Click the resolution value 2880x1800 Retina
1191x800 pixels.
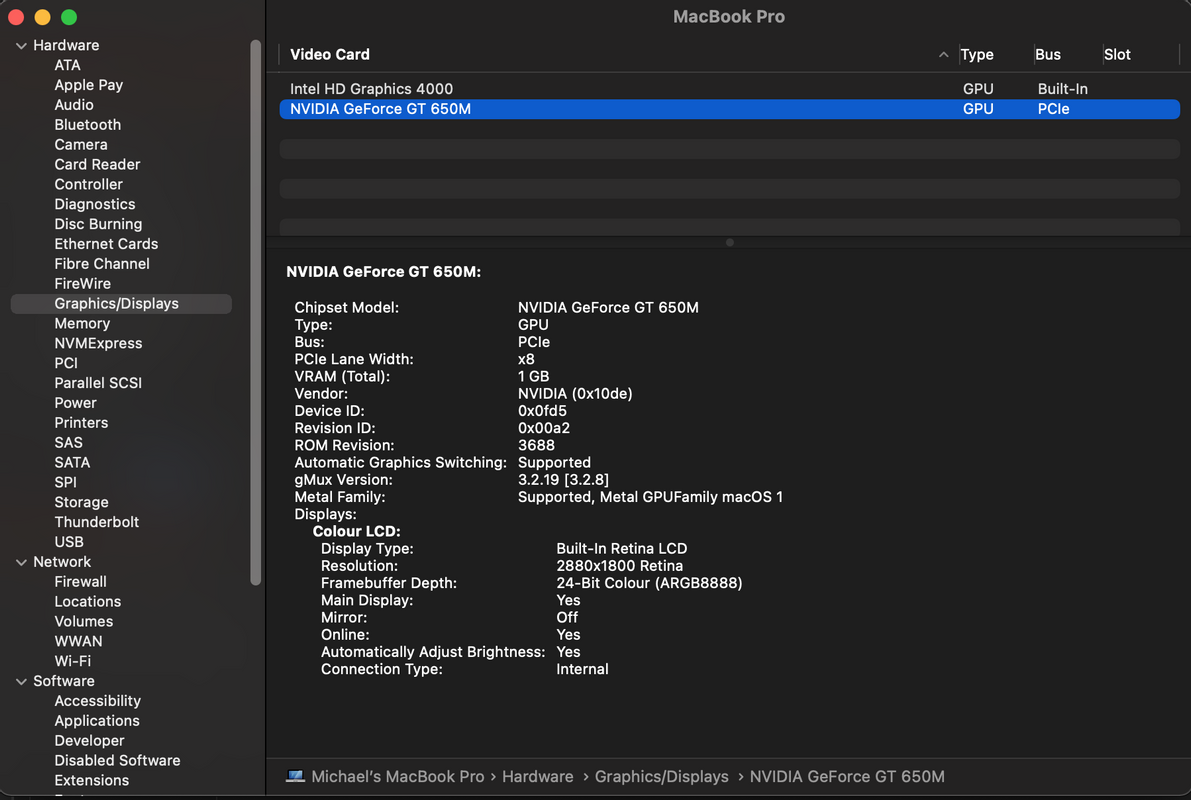click(x=619, y=566)
